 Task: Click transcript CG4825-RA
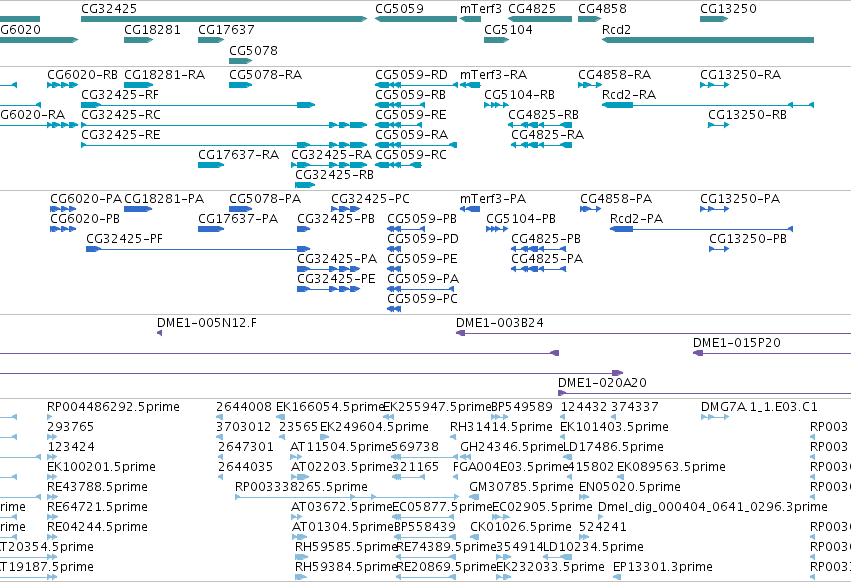coord(548,135)
